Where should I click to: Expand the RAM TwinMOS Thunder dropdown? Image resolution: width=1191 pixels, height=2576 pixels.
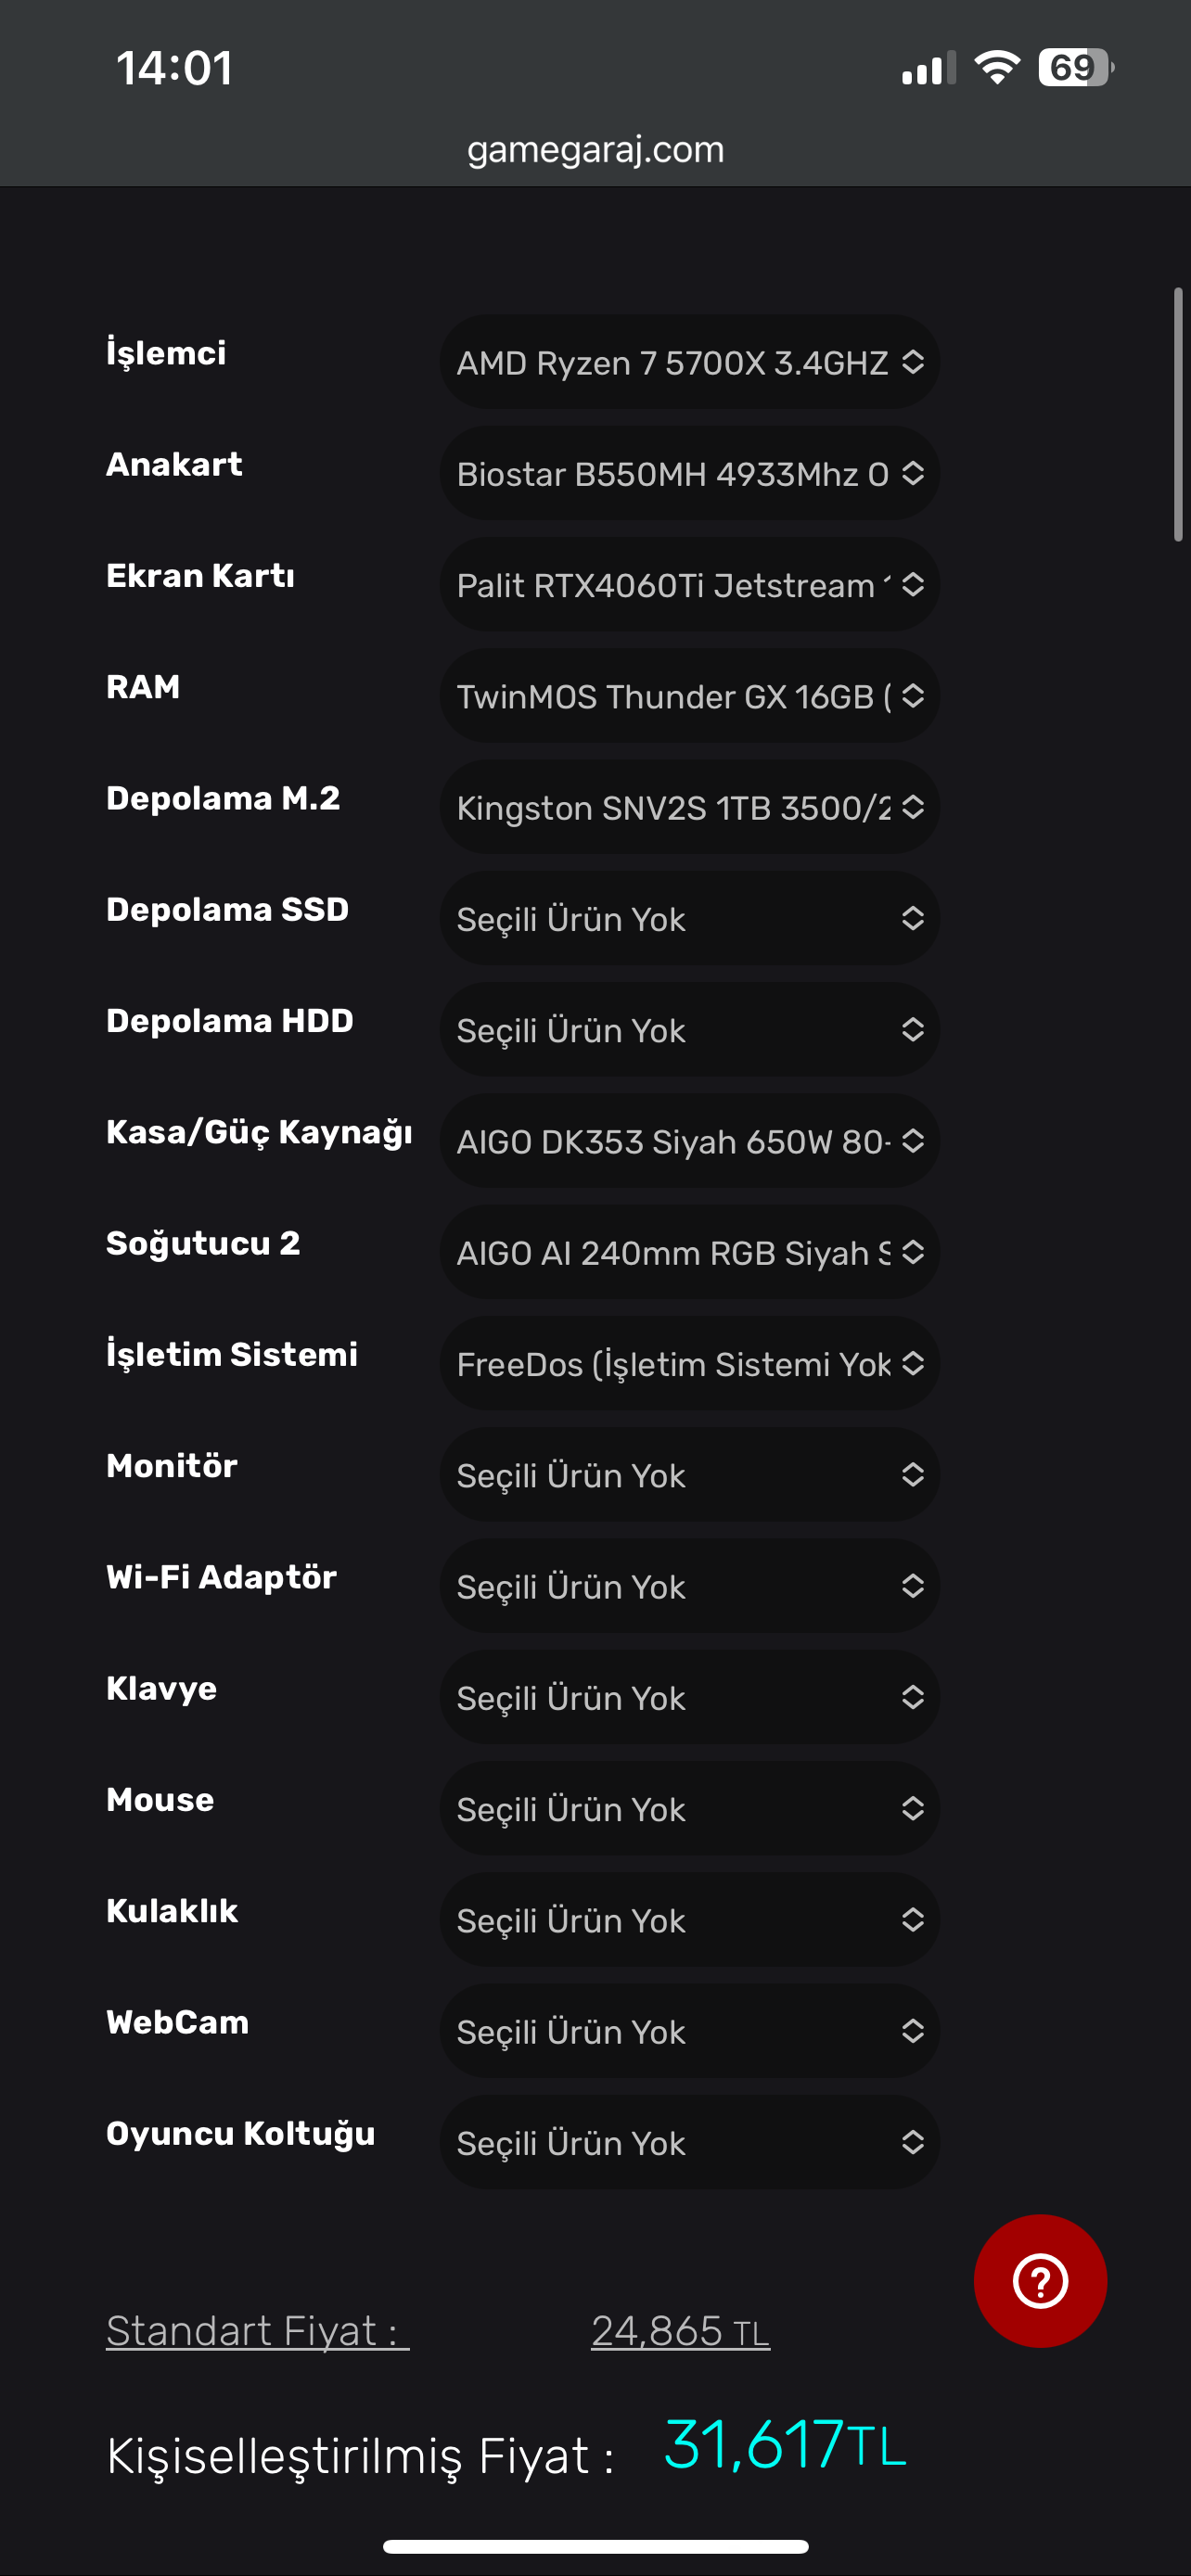(689, 696)
